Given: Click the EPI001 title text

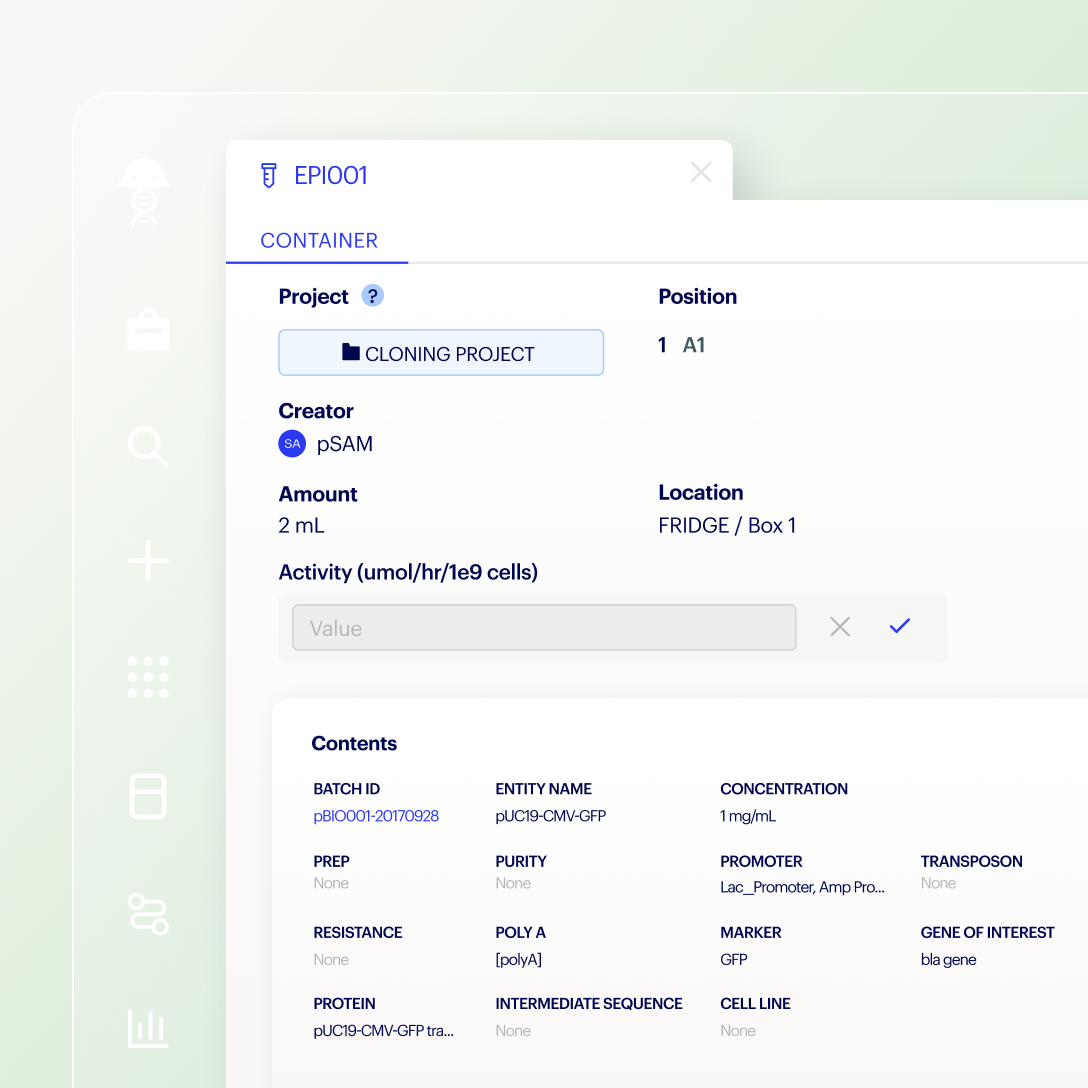Looking at the screenshot, I should (330, 176).
